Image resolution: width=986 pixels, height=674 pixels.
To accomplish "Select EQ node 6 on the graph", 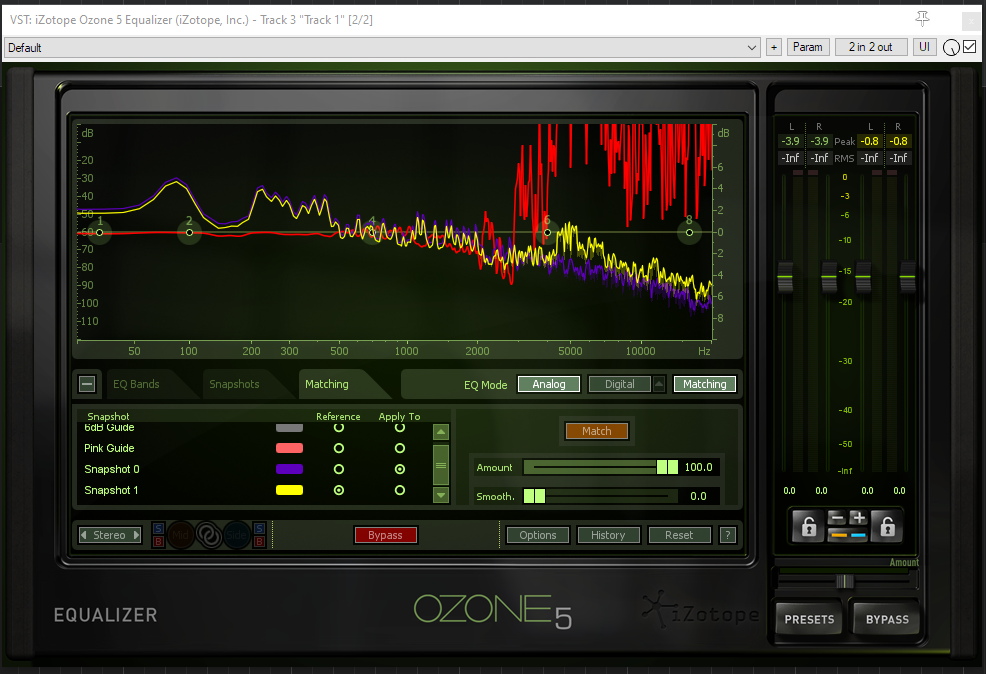I will coord(547,232).
